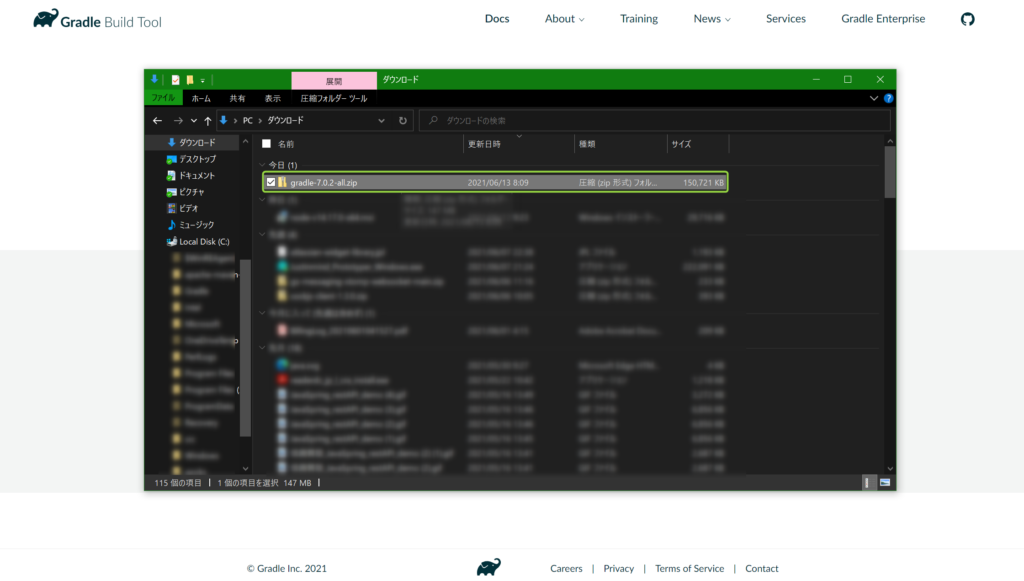Click the file list vertical scrollbar thumb

(x=889, y=172)
